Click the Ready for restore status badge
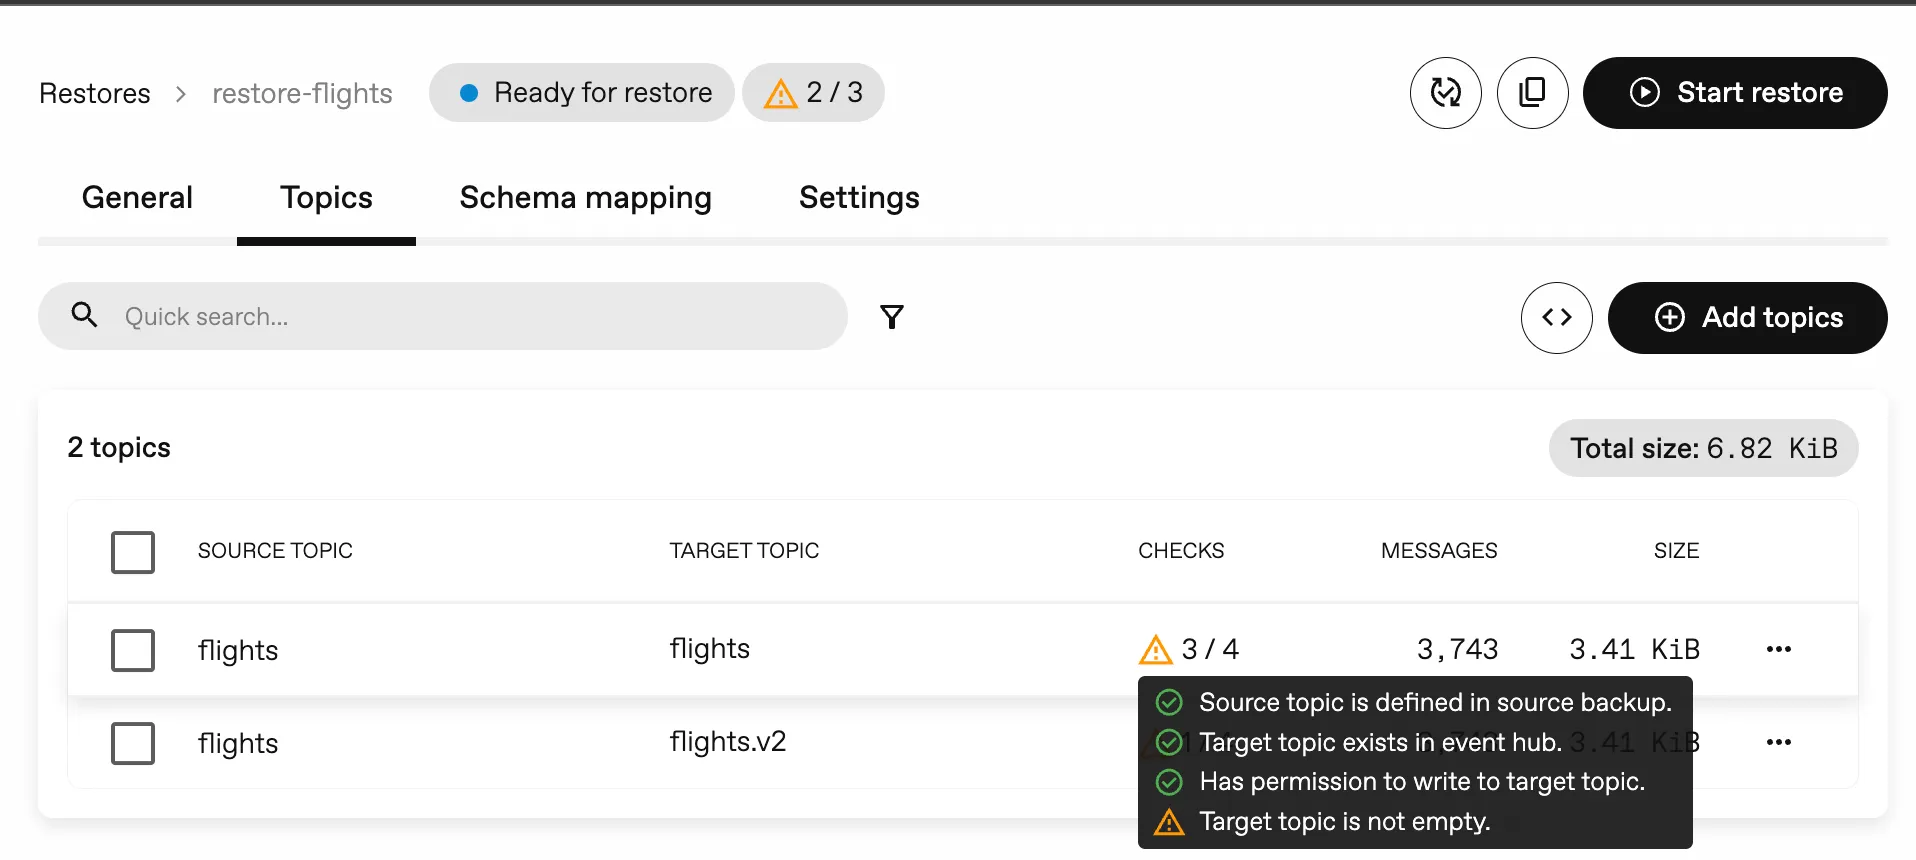 [x=582, y=93]
